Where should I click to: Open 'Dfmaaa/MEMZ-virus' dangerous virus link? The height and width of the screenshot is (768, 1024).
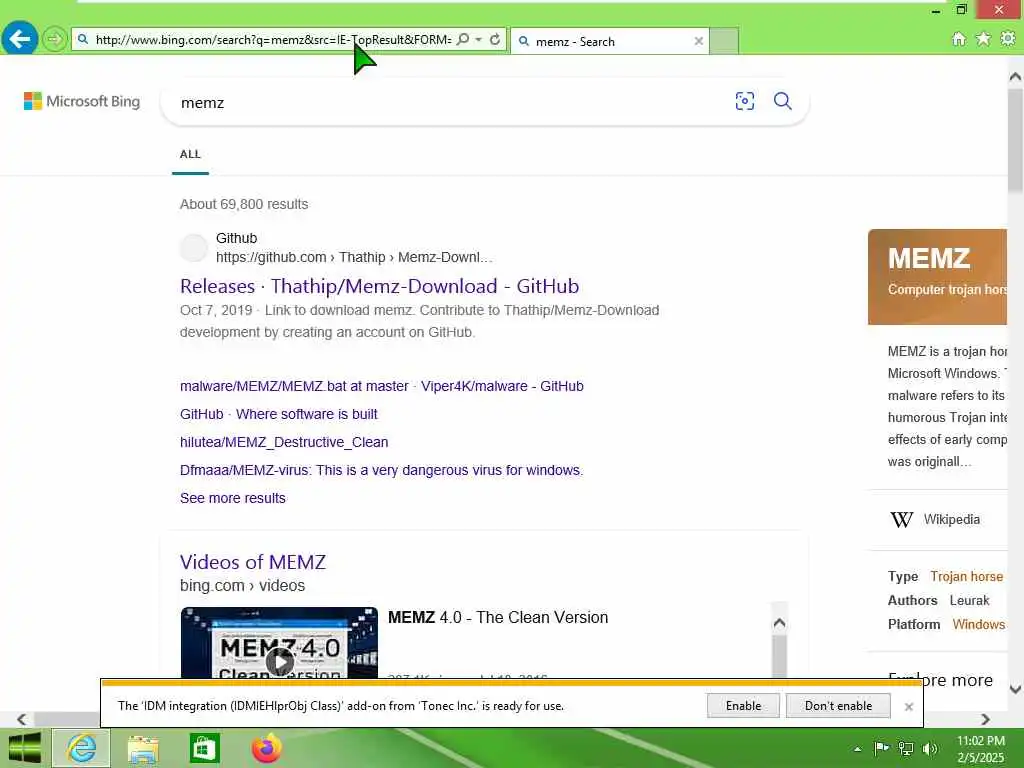tap(381, 470)
